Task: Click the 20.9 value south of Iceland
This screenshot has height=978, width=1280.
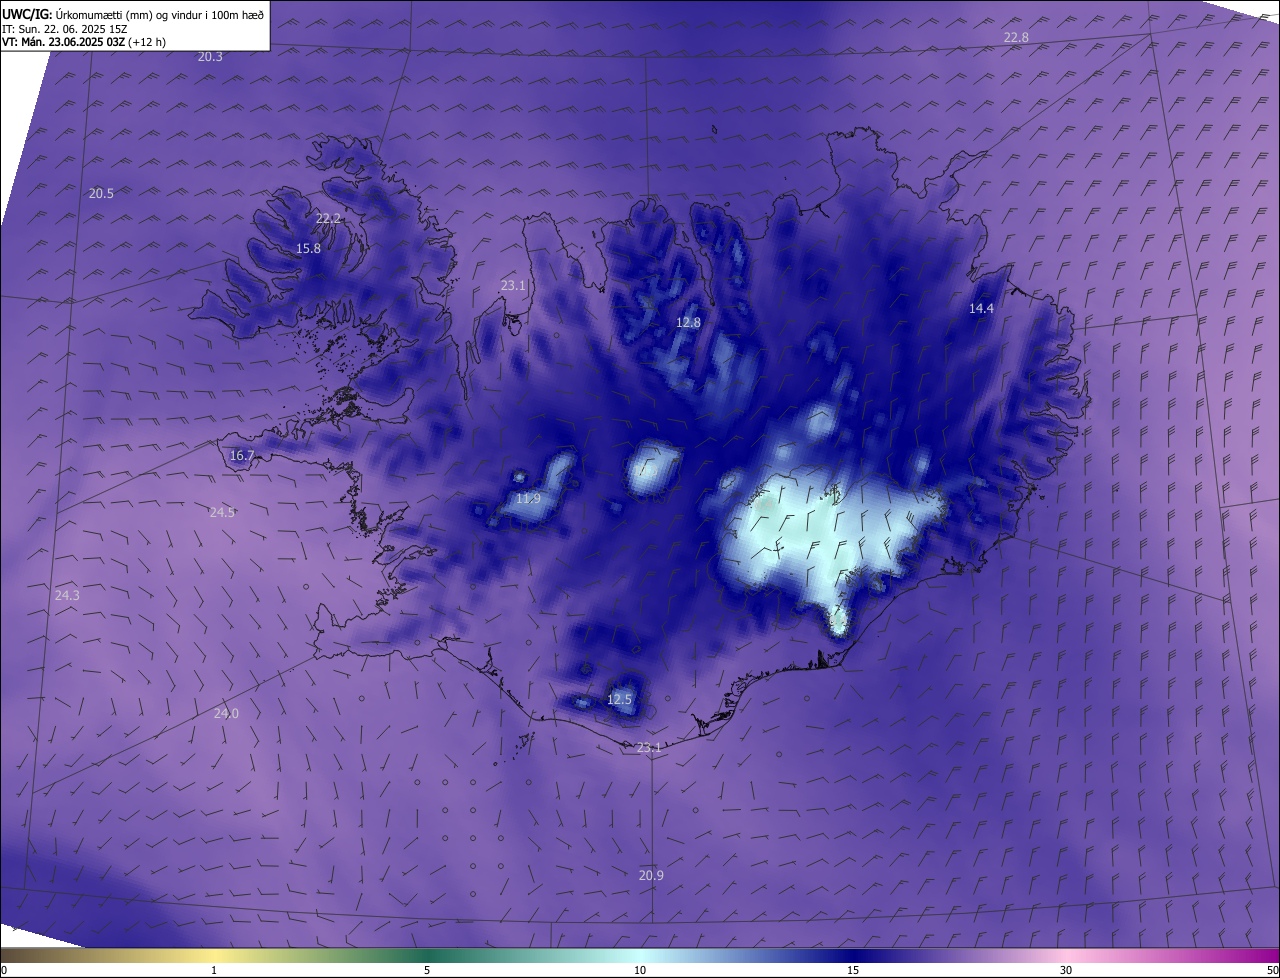Action: point(651,875)
